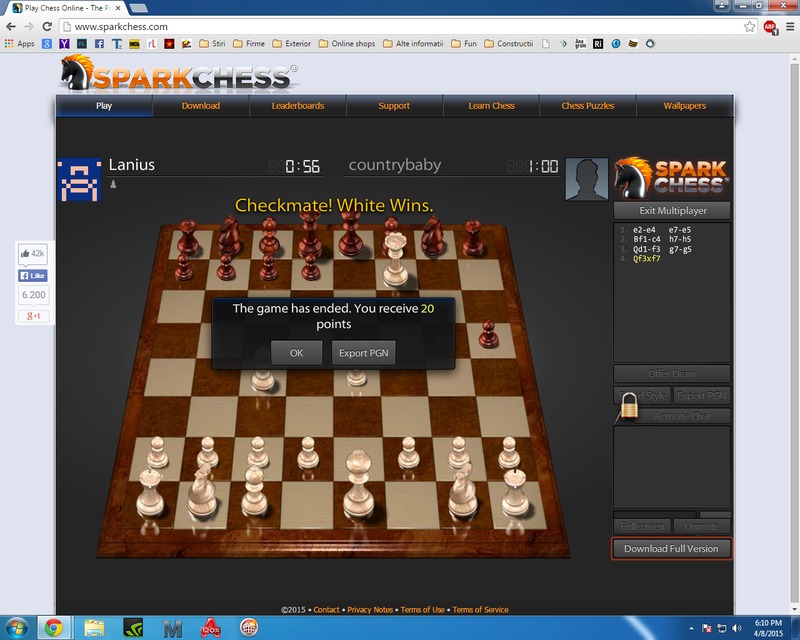Bookmark this page with the star icon
The height and width of the screenshot is (640, 800).
click(749, 27)
